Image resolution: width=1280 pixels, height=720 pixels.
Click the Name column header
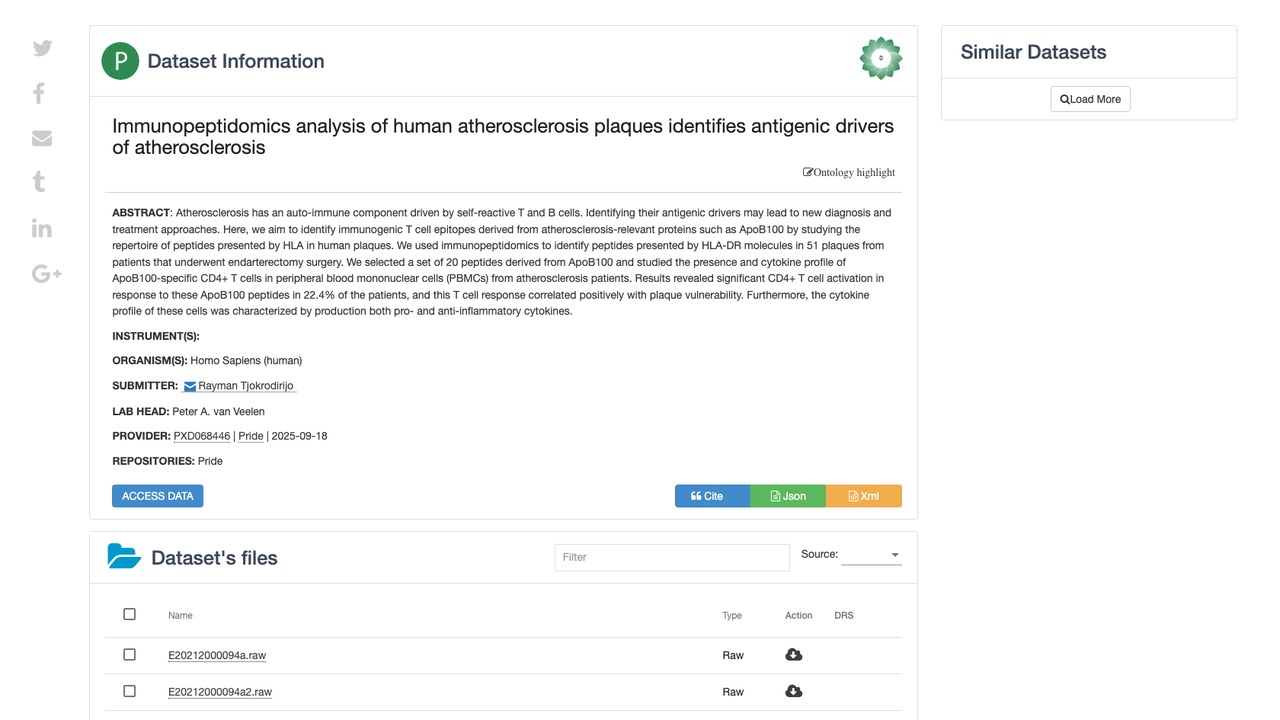coord(180,615)
